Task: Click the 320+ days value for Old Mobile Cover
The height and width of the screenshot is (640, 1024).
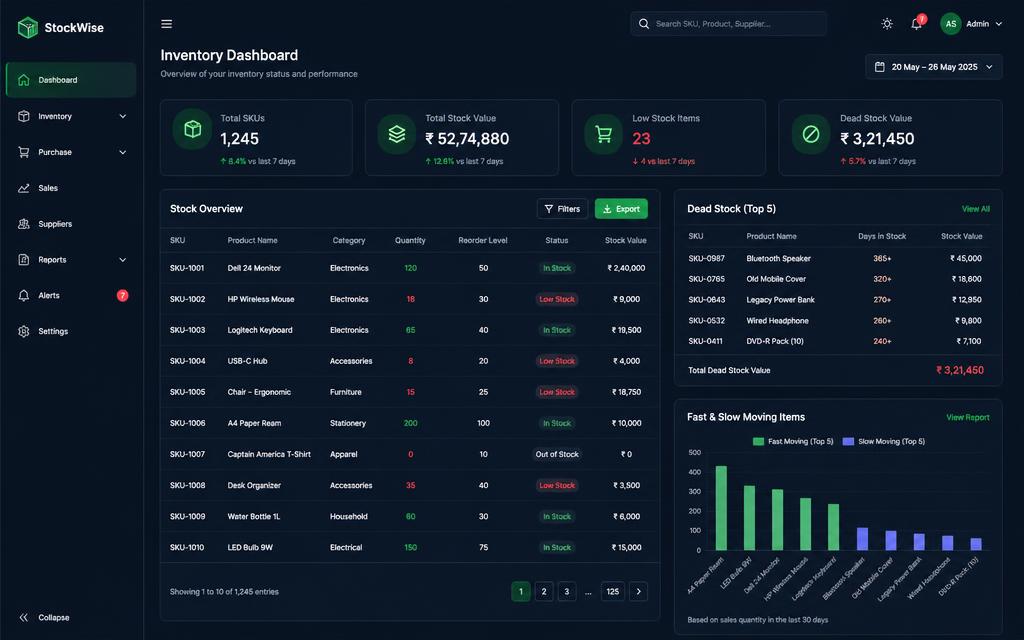Action: coord(882,279)
